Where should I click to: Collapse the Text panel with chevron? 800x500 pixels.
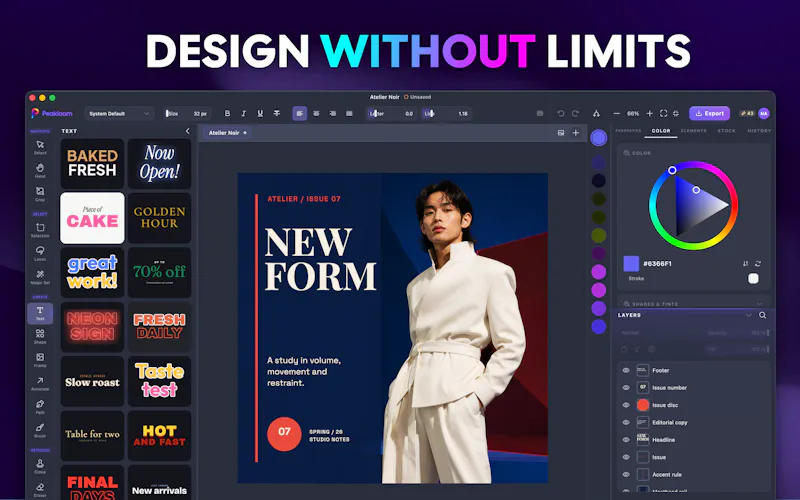click(187, 131)
